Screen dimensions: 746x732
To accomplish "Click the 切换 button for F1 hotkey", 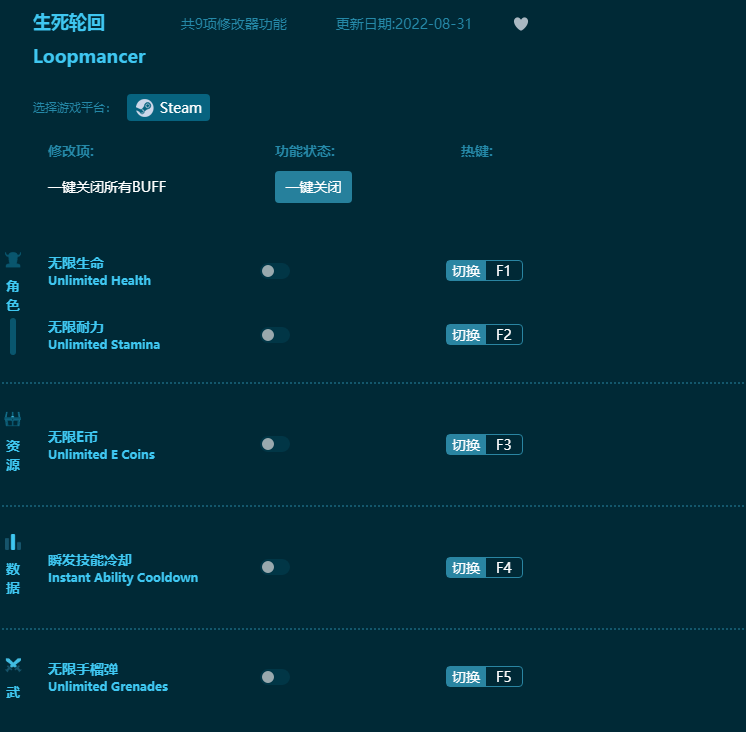I will (x=466, y=271).
